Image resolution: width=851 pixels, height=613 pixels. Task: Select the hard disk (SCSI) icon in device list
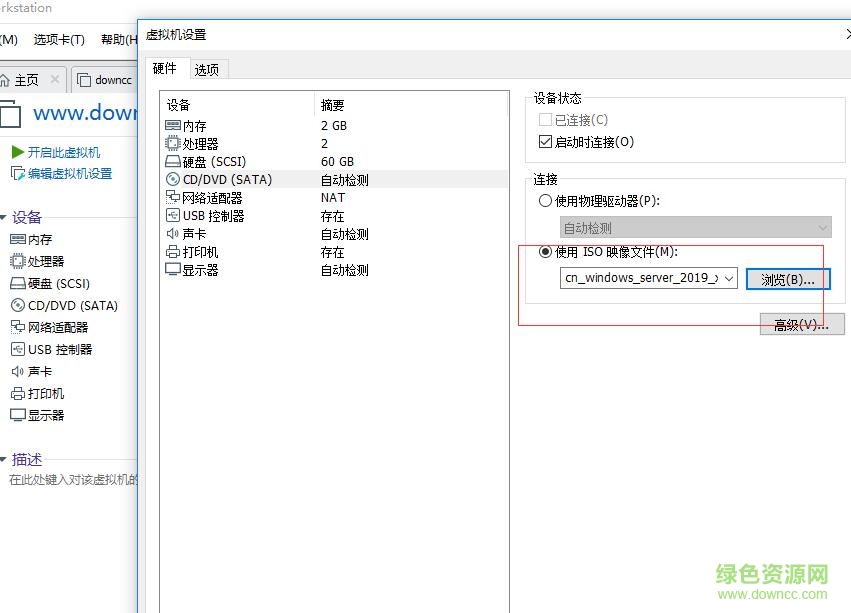[x=172, y=162]
